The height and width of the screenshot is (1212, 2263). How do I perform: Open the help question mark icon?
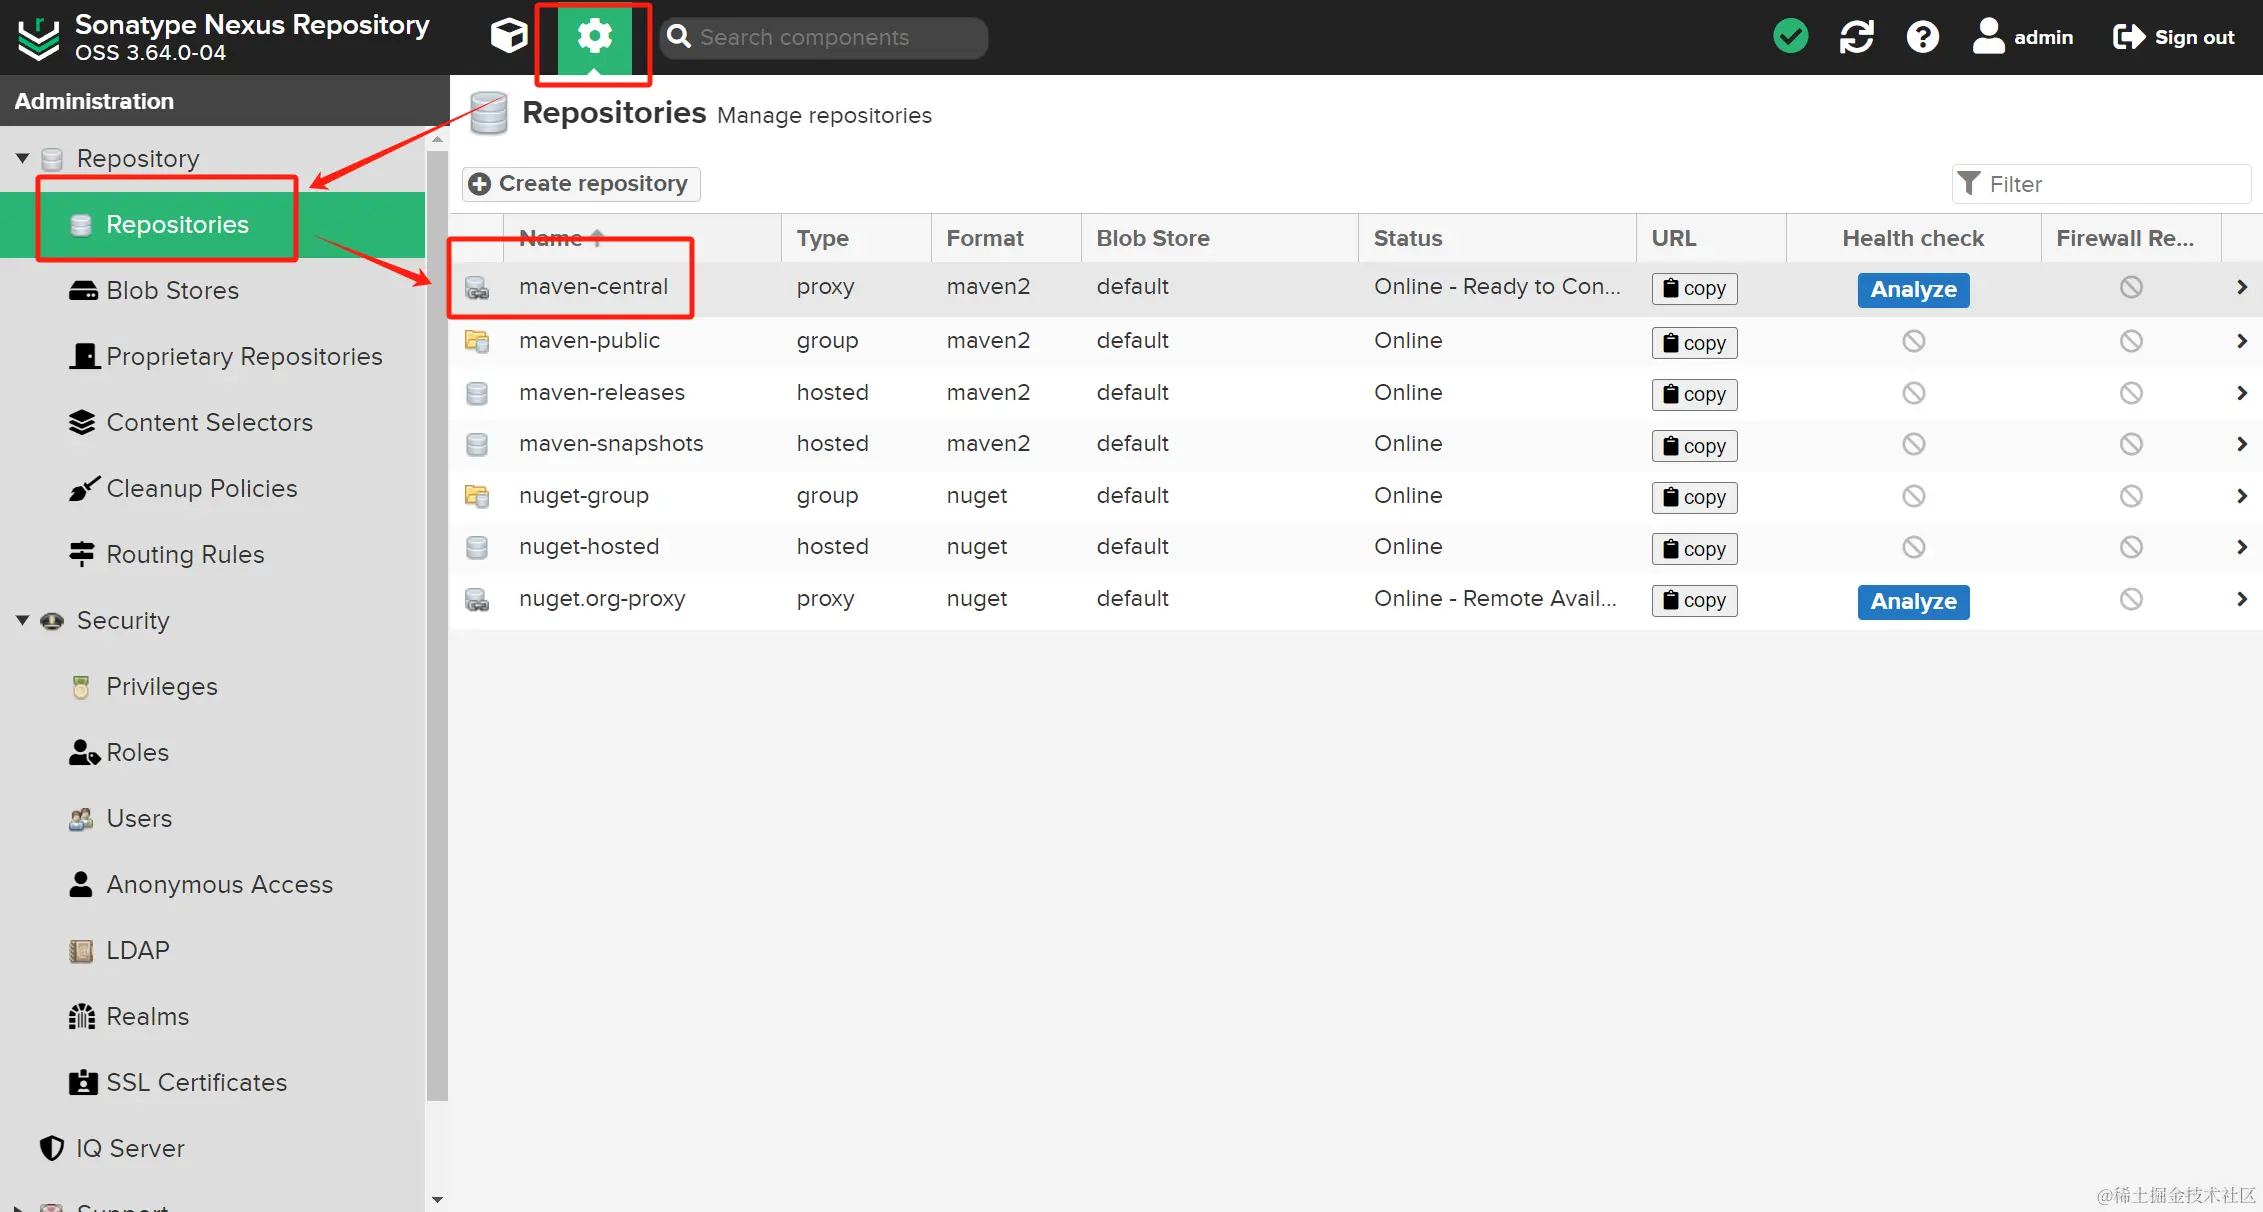[1922, 37]
